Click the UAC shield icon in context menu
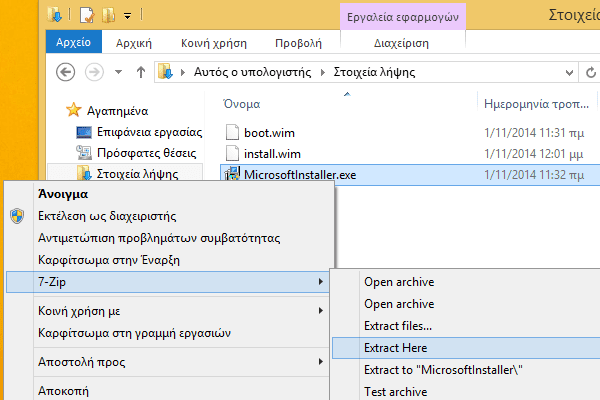The width and height of the screenshot is (600, 400). (x=17, y=216)
